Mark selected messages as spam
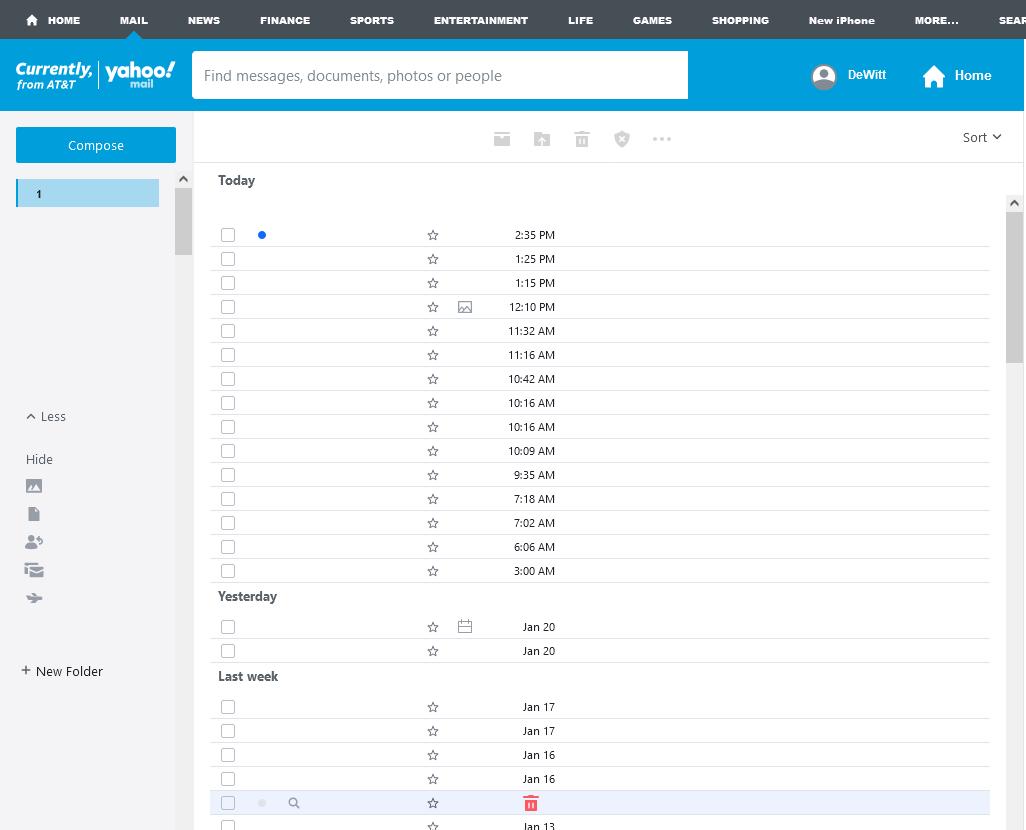 point(622,139)
